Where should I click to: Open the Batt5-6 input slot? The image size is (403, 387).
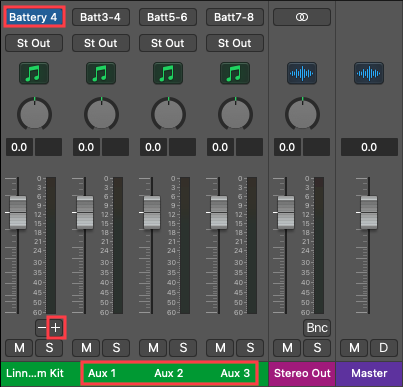pyautogui.click(x=168, y=17)
